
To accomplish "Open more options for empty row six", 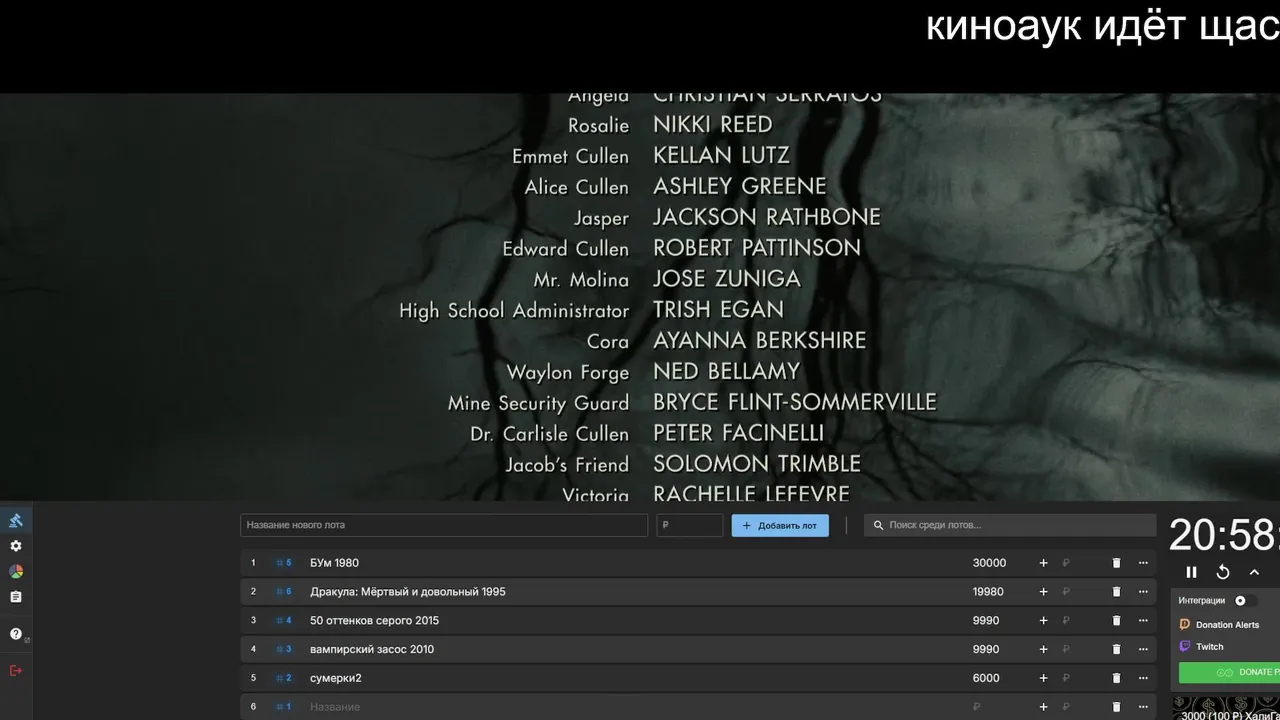I will [1143, 707].
